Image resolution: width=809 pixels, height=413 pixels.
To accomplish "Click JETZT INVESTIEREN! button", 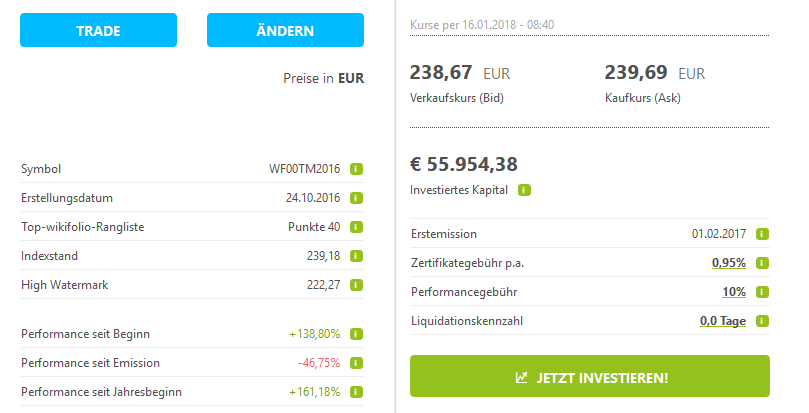I will [590, 378].
